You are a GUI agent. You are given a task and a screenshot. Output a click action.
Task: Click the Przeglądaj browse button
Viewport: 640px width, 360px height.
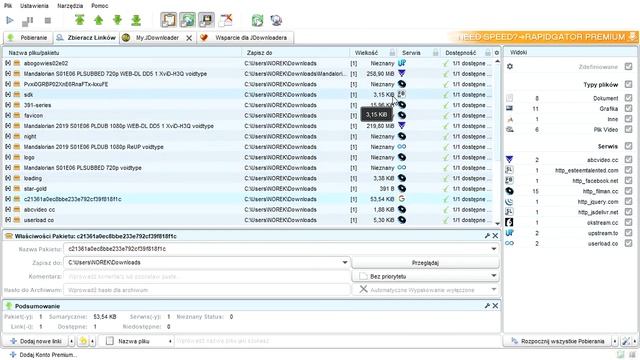pyautogui.click(x=425, y=262)
